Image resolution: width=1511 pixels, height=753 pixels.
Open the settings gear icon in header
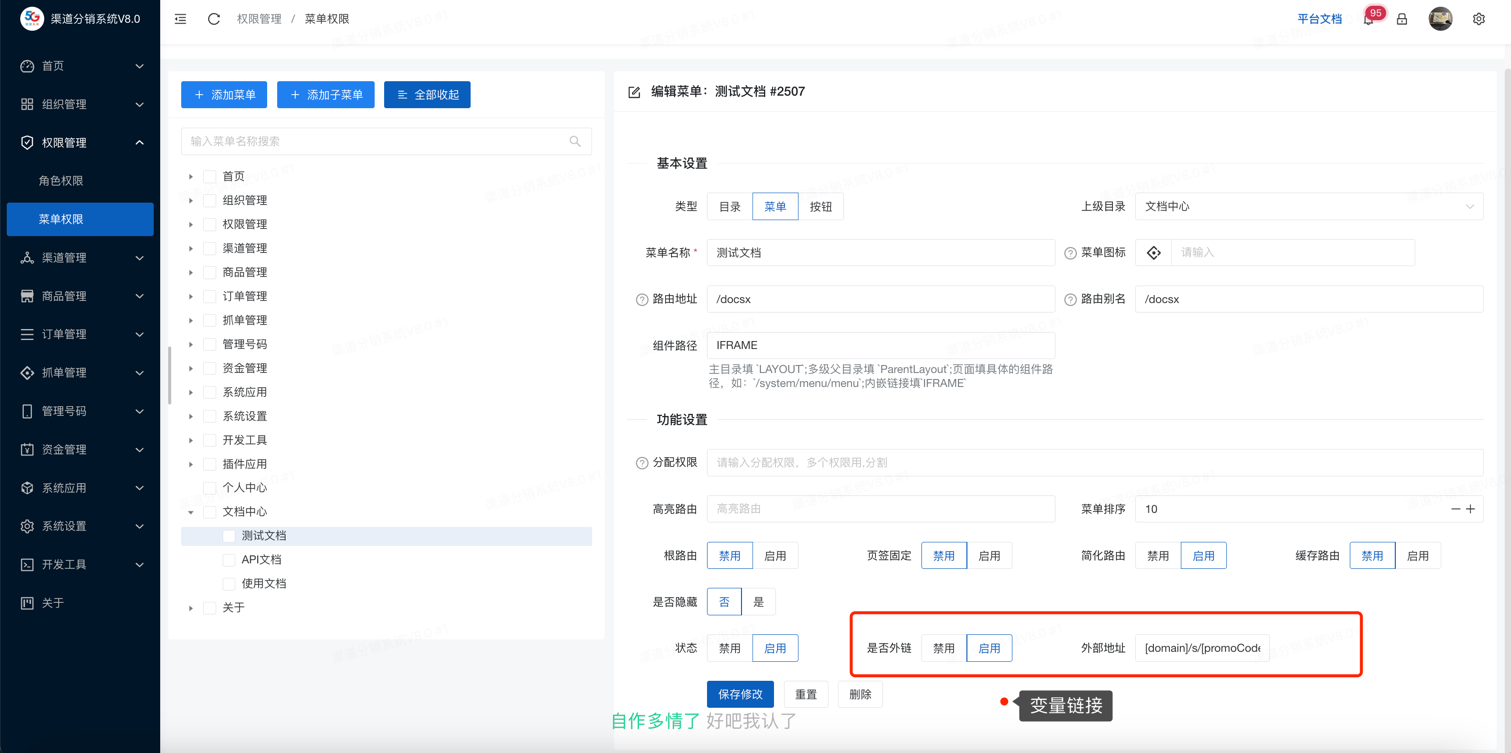(x=1478, y=19)
